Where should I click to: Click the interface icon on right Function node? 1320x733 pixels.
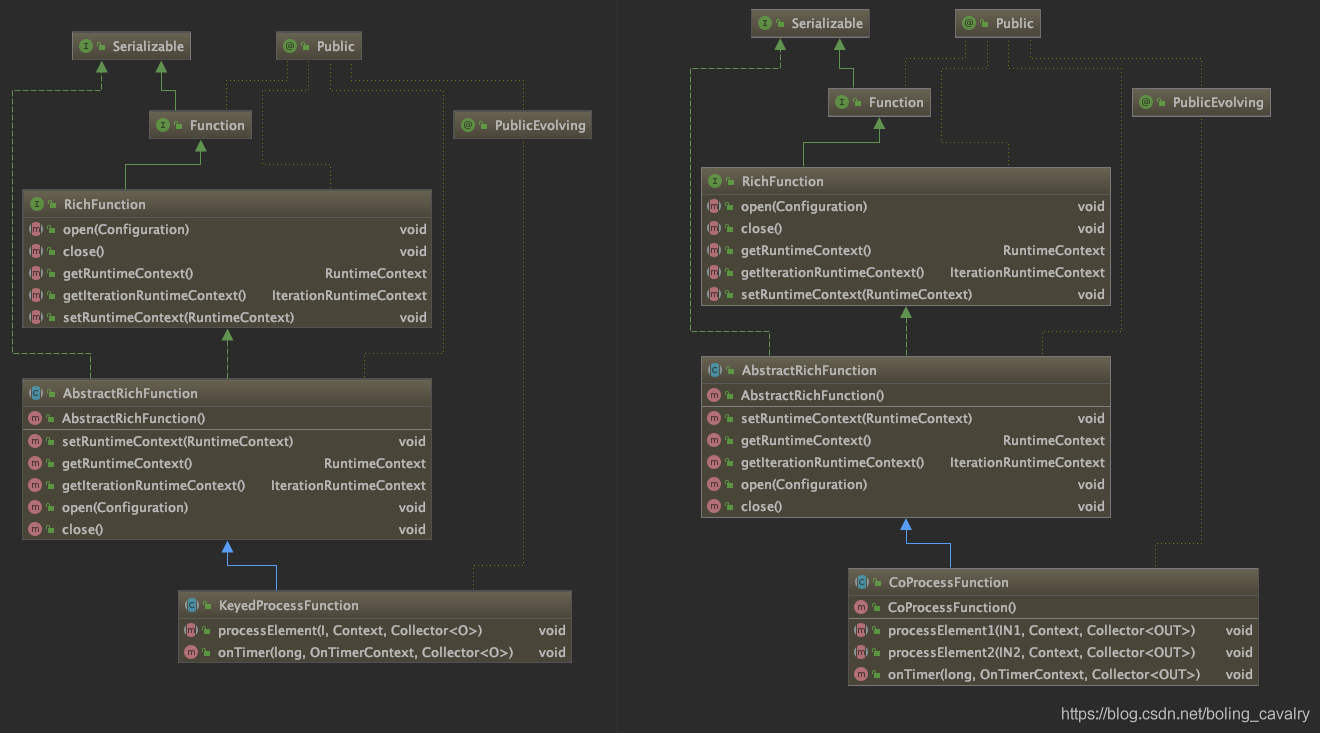[842, 102]
